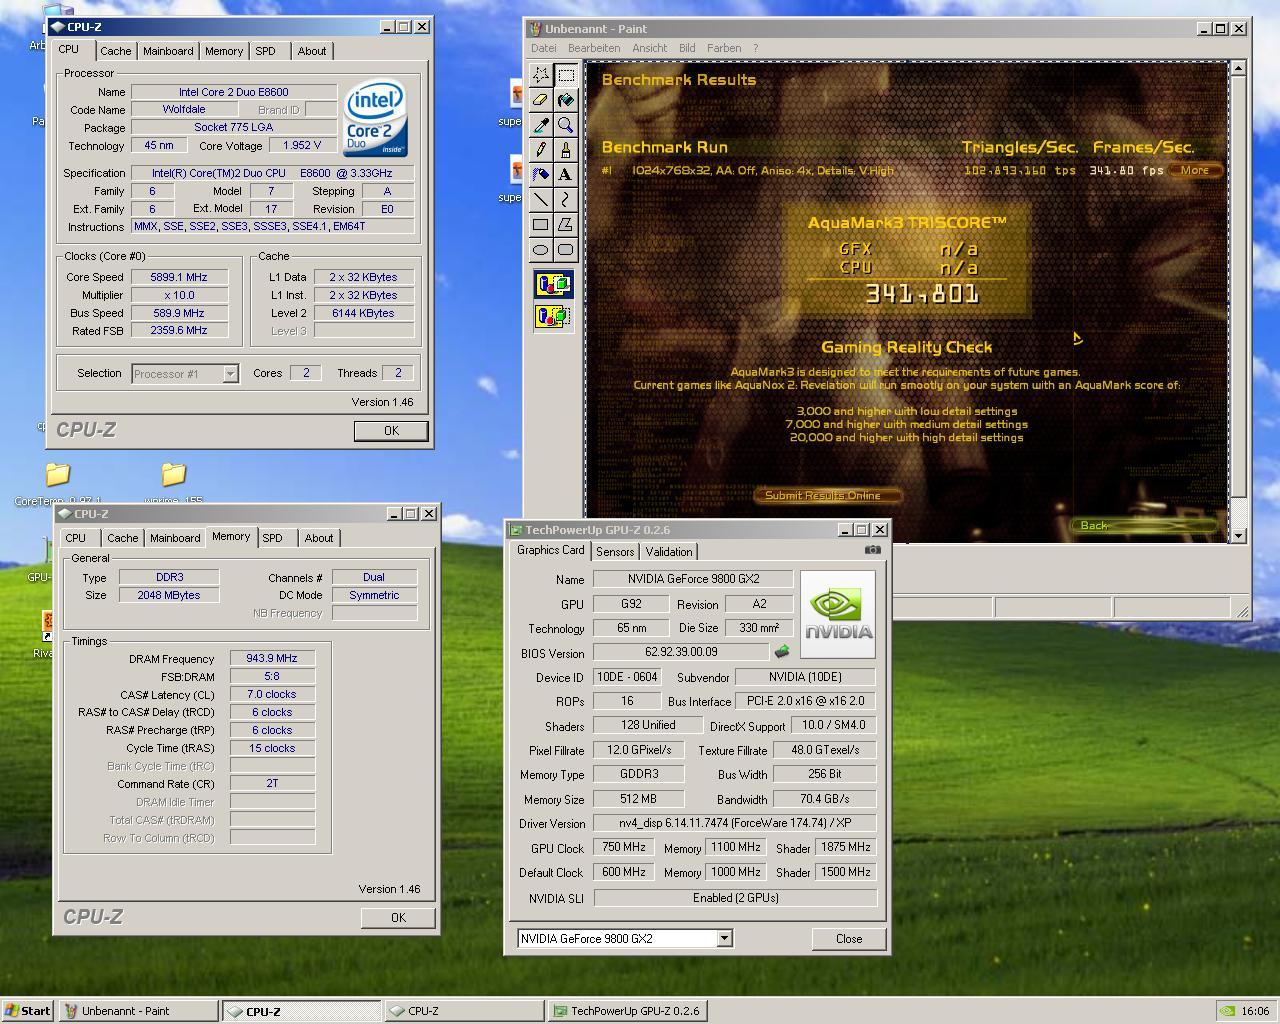Choose transparent selection mode in Paint
This screenshot has width=1280, height=1024.
click(553, 317)
